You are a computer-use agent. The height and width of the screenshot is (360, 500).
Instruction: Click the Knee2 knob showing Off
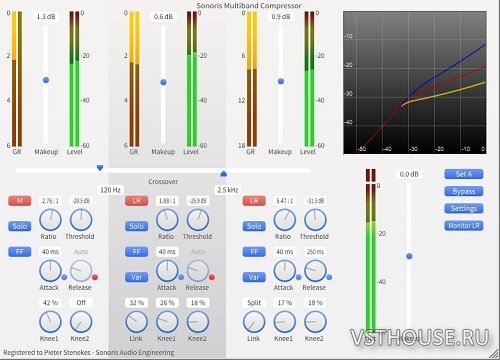[x=81, y=322]
